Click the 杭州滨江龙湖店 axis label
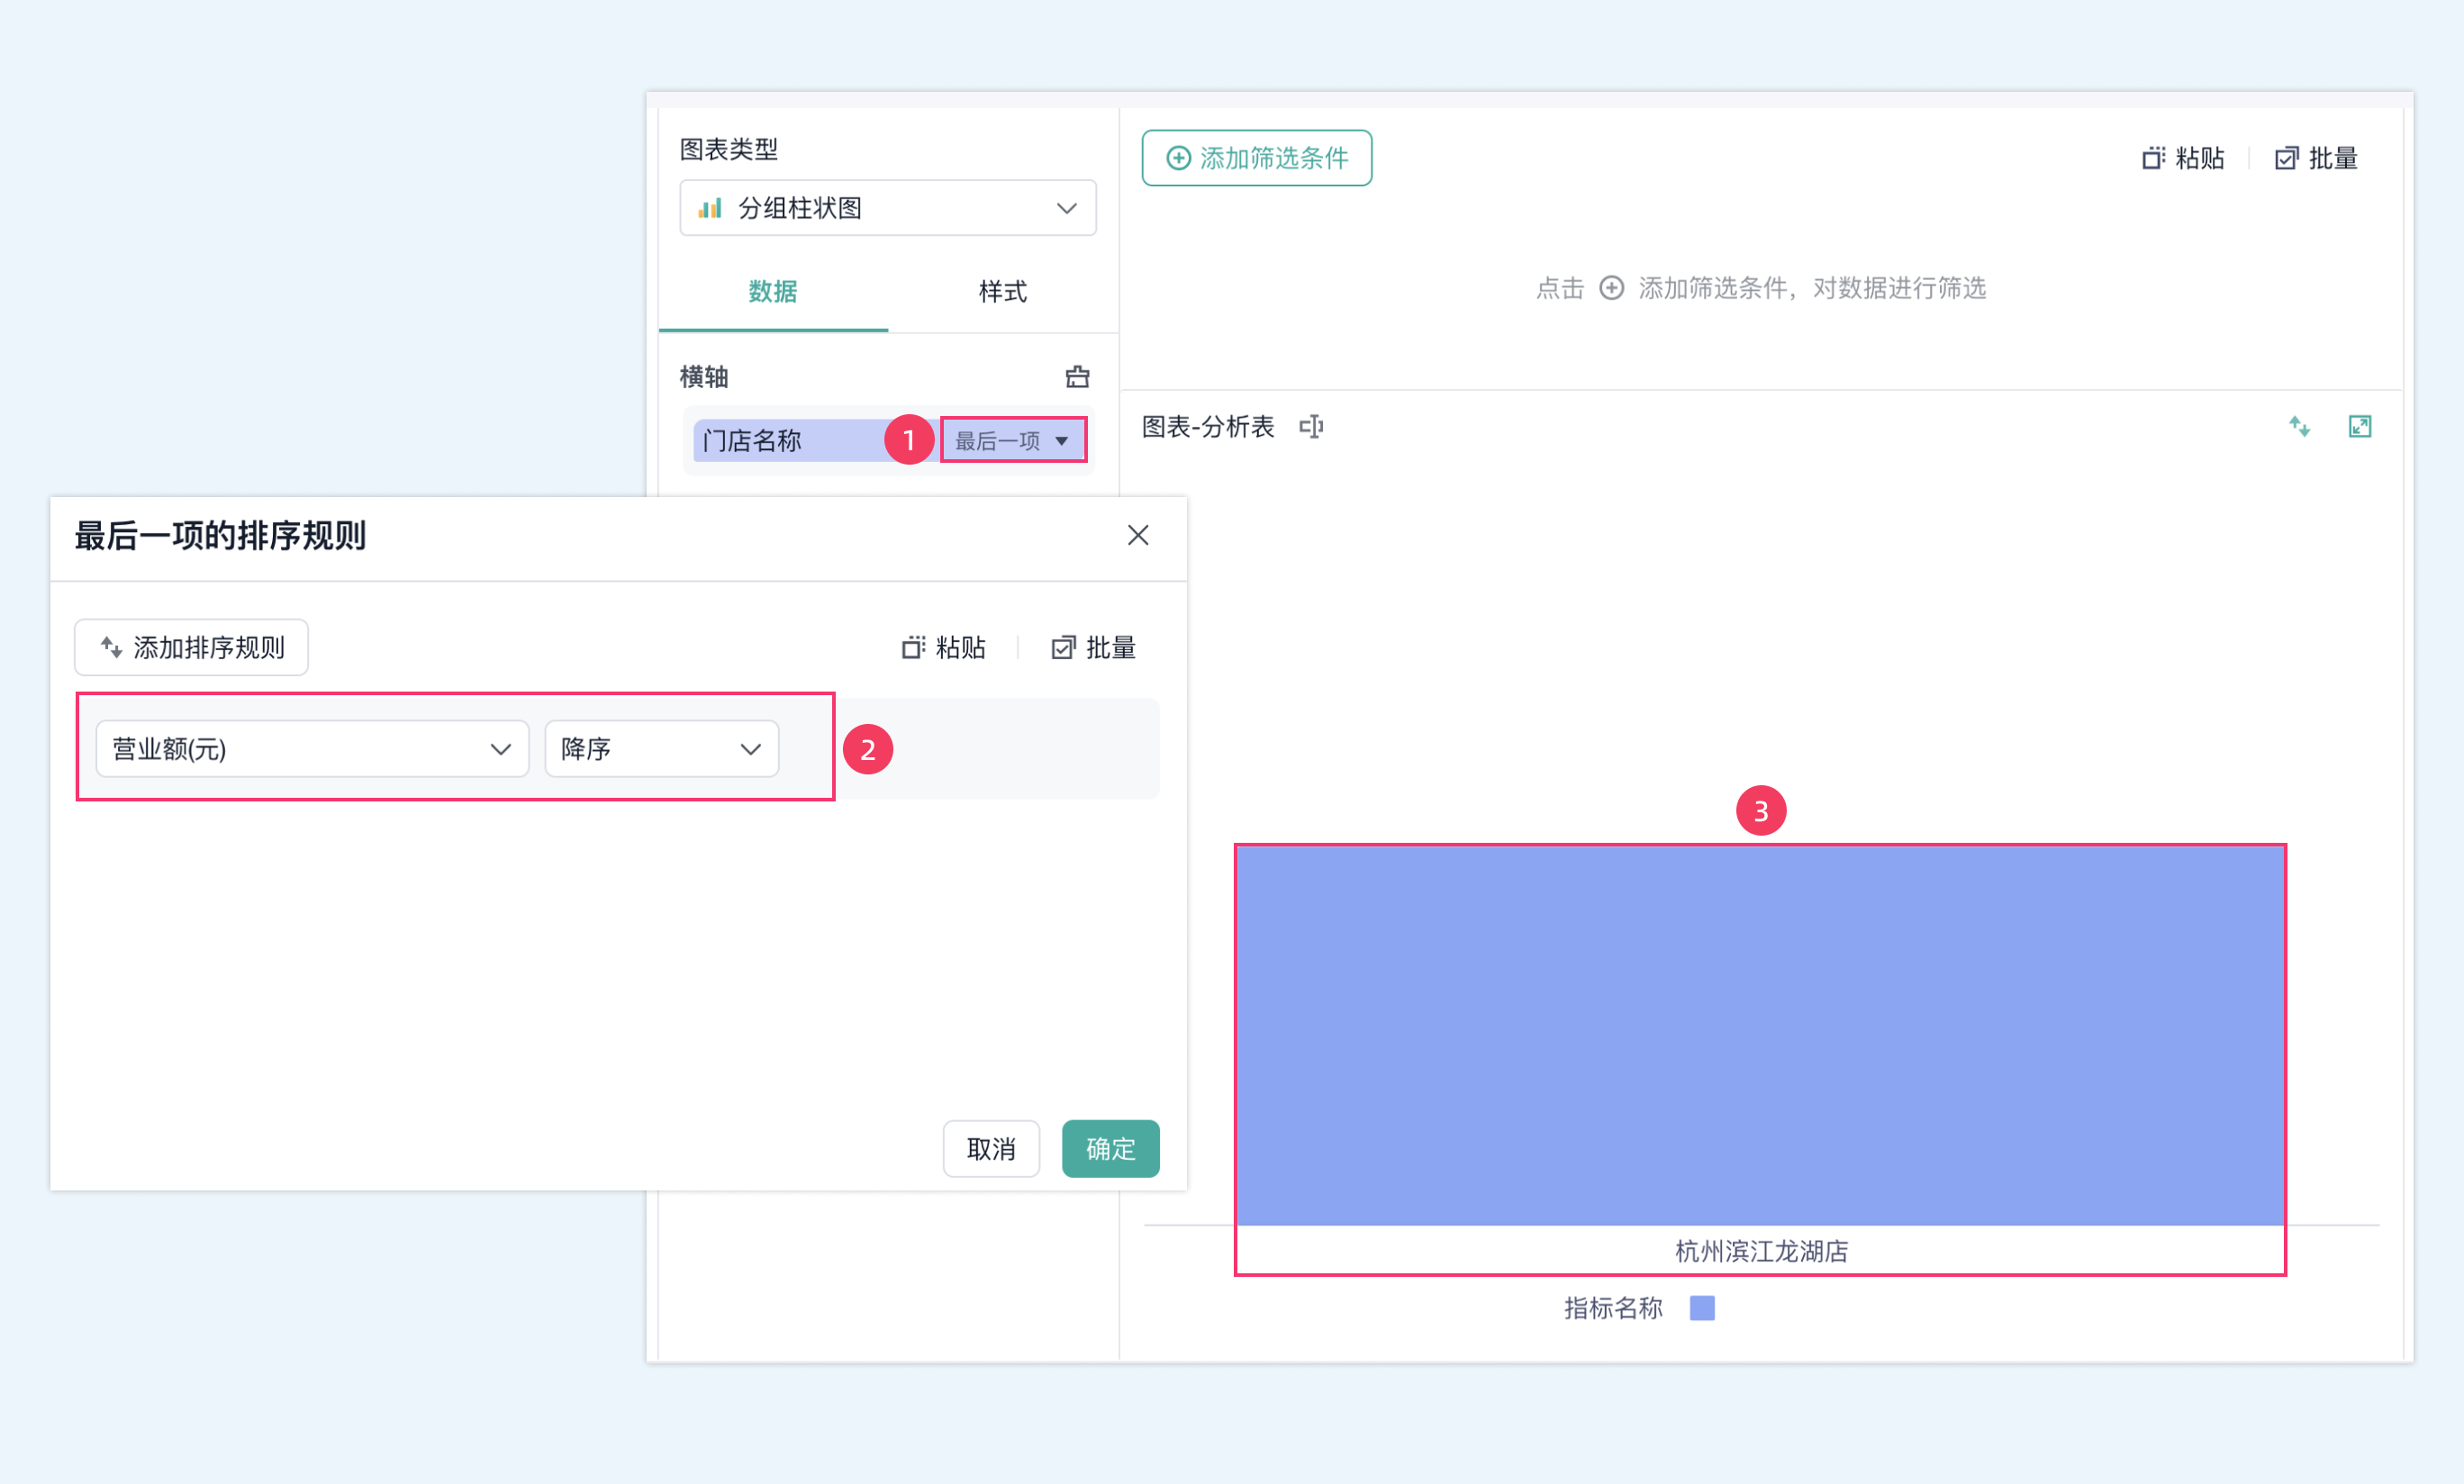The image size is (2464, 1484). tap(1761, 1251)
